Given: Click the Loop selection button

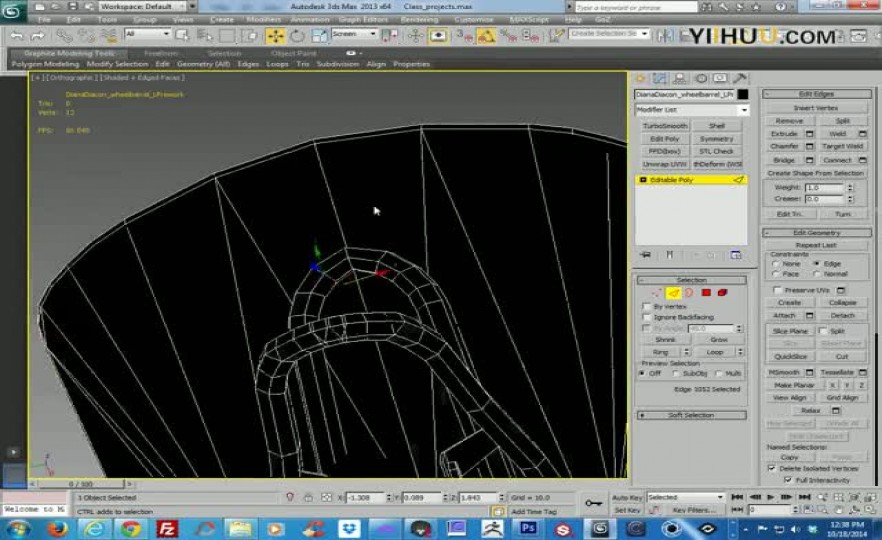Looking at the screenshot, I should [x=715, y=352].
